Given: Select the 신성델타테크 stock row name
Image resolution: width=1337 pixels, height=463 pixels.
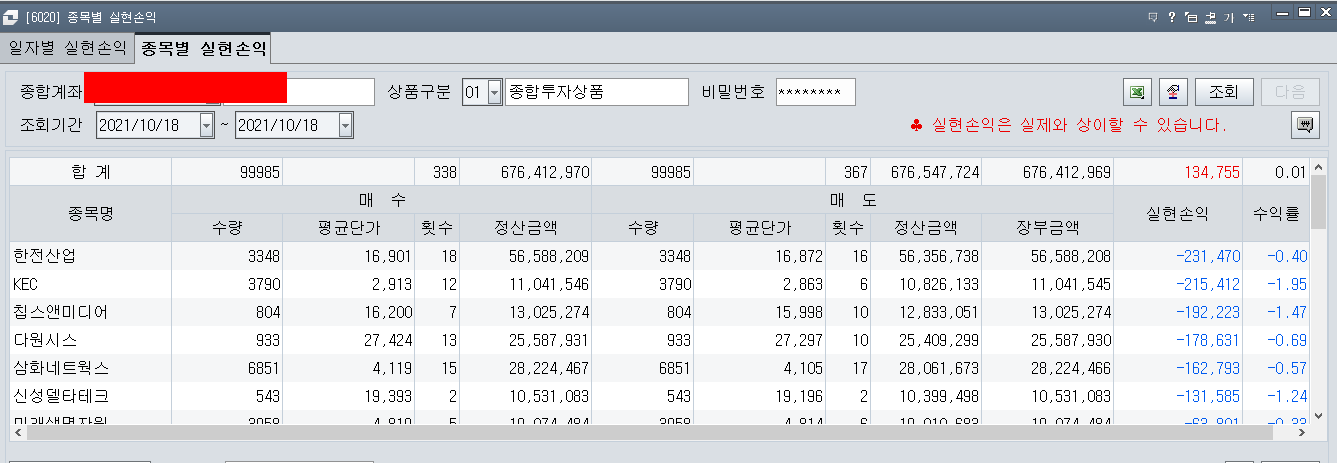Looking at the screenshot, I should click(x=61, y=396).
